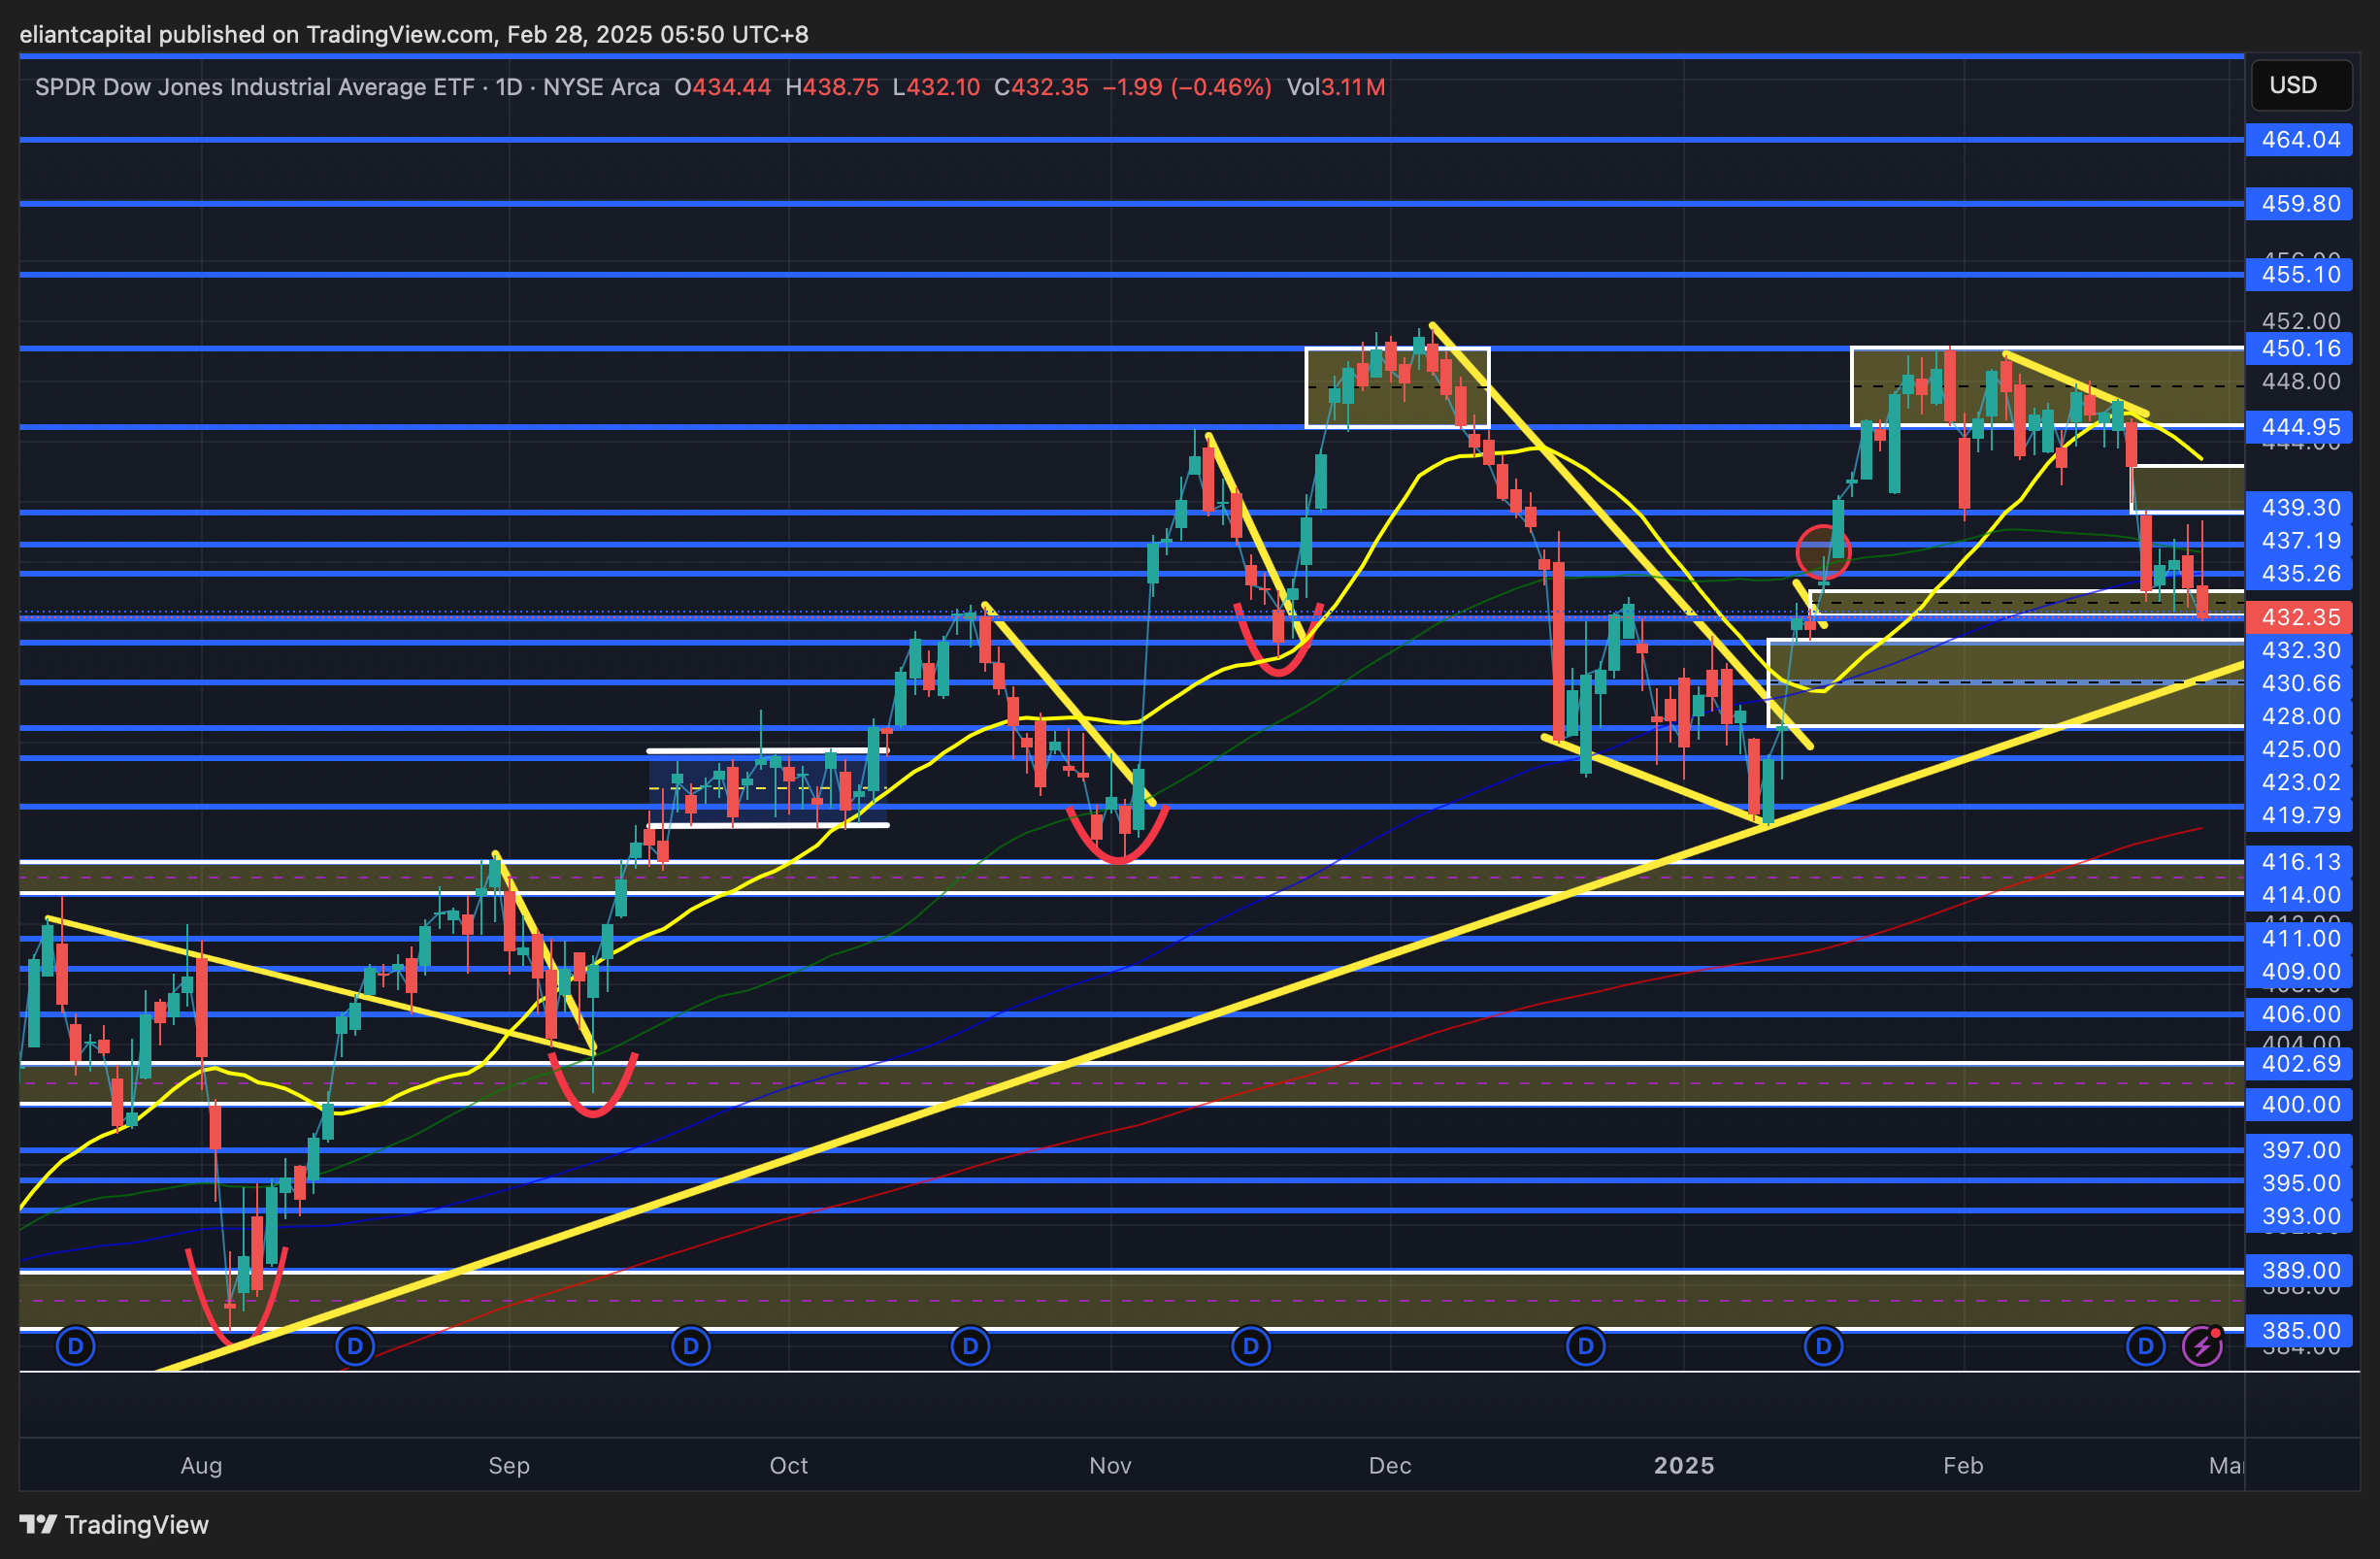Screen dimensions: 2380x1559
Task: Select the 464.04 price level label
Action: (2298, 140)
